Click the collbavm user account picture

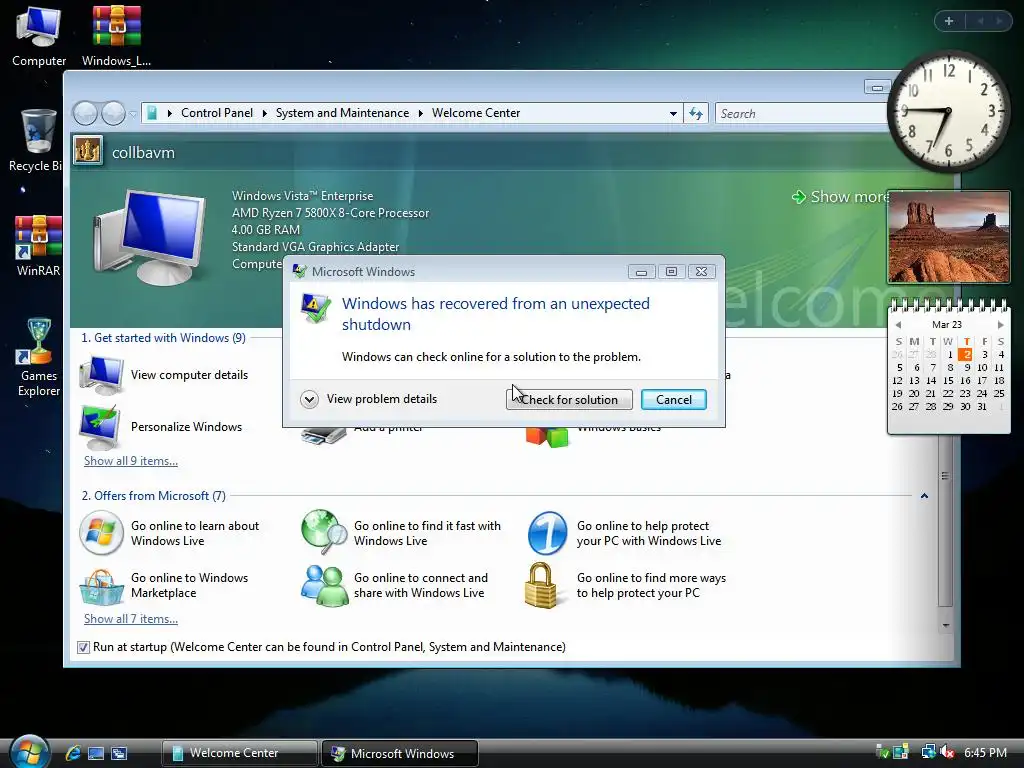pos(88,152)
